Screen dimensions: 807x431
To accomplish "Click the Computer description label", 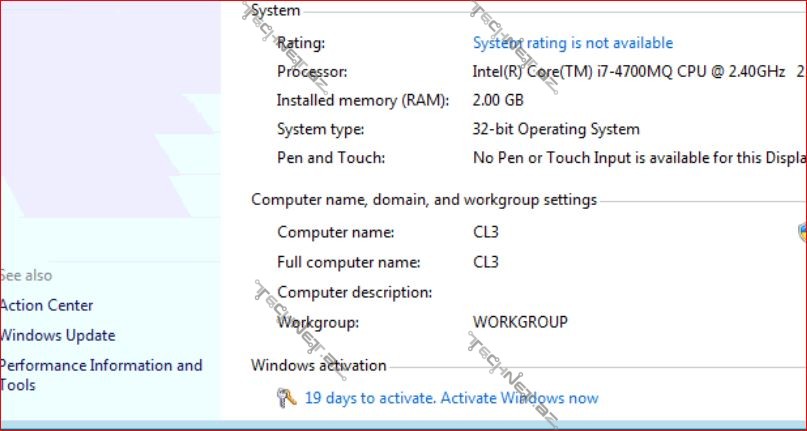I will [x=354, y=292].
